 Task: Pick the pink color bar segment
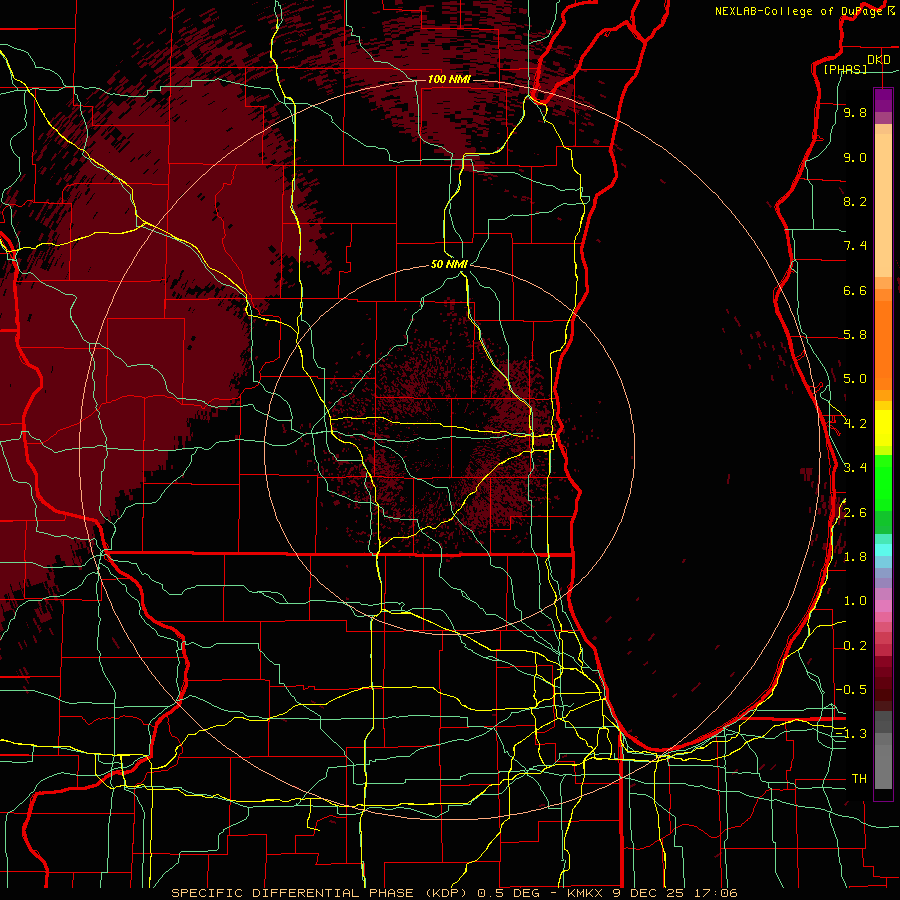pyautogui.click(x=883, y=606)
